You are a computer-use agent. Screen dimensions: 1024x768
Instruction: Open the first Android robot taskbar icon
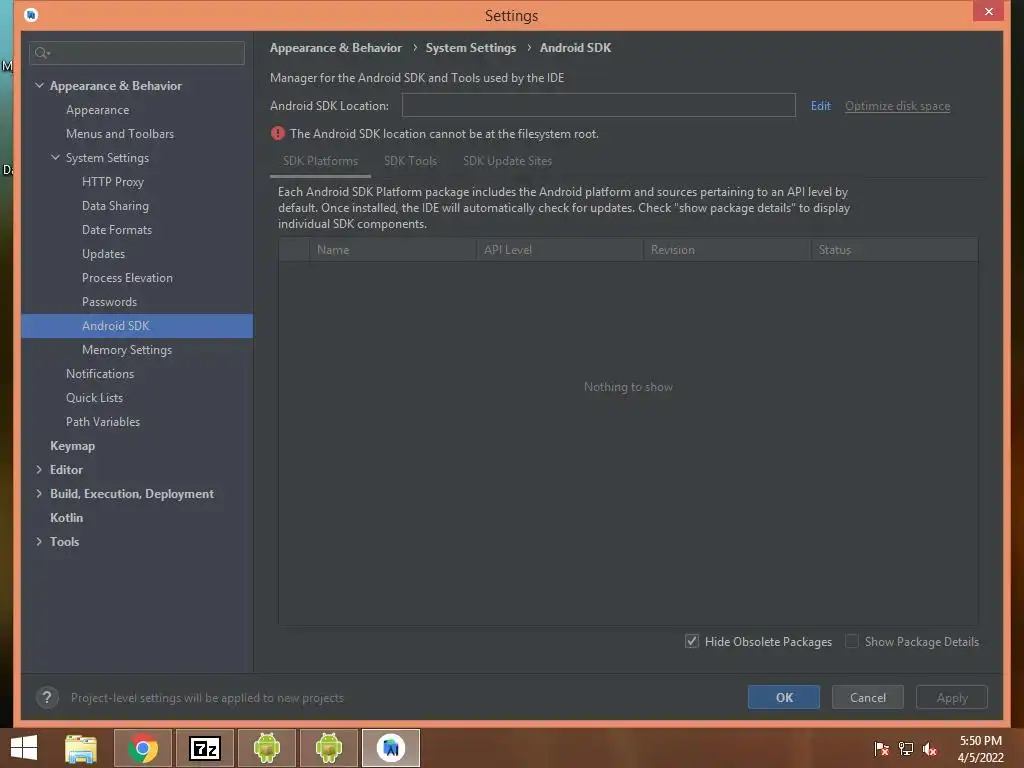pos(266,748)
